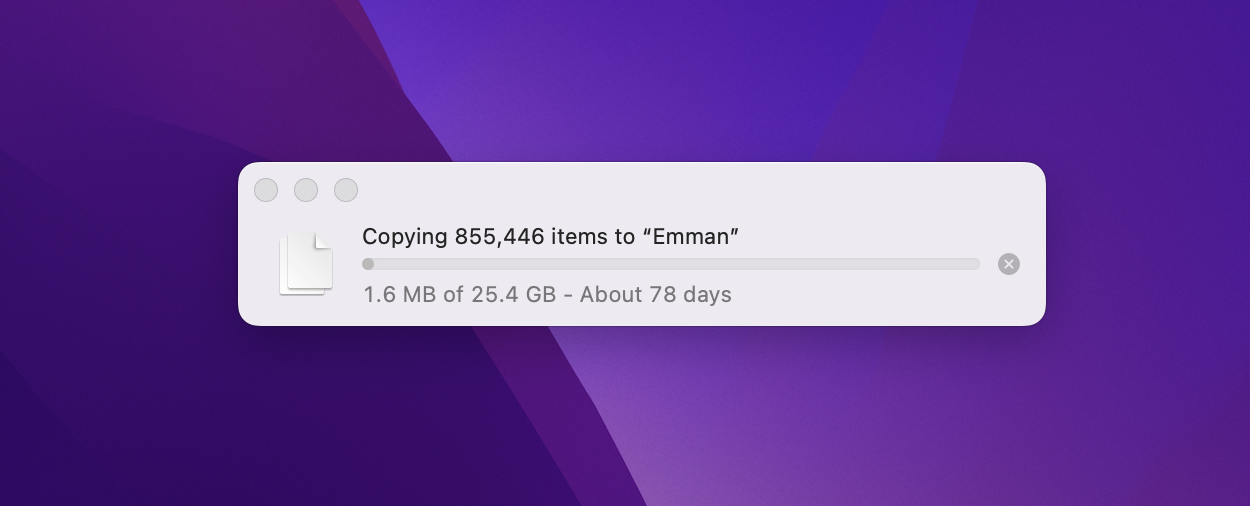Click the filled dot at progress bar start

pos(368,264)
